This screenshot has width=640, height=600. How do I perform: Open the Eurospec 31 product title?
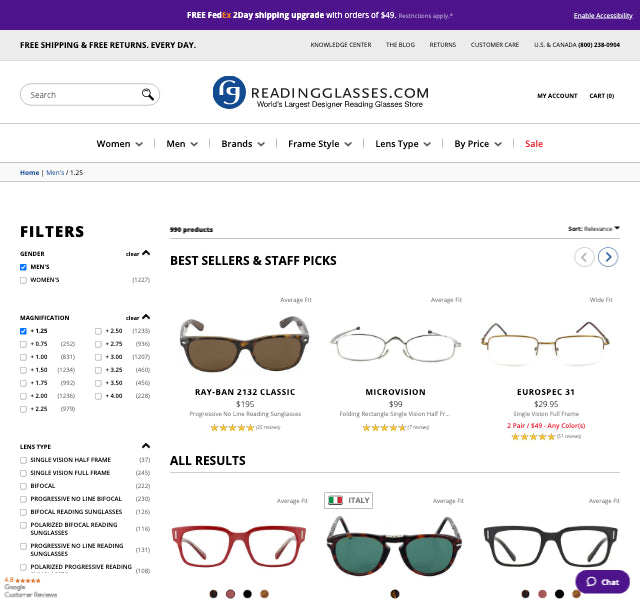pos(546,392)
